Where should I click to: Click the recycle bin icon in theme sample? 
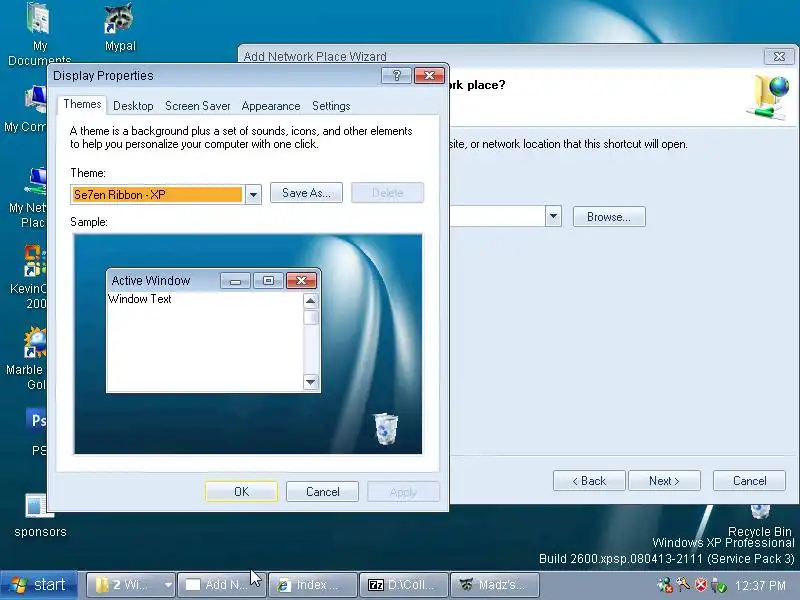386,429
